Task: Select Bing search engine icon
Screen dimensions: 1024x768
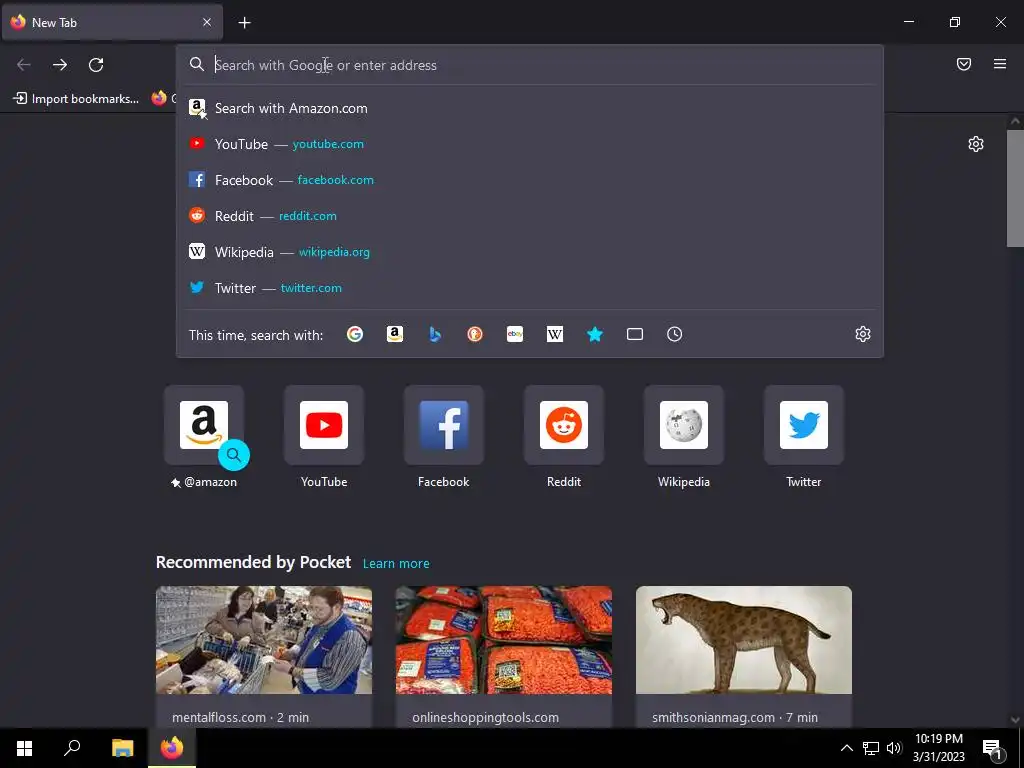Action: coord(435,334)
